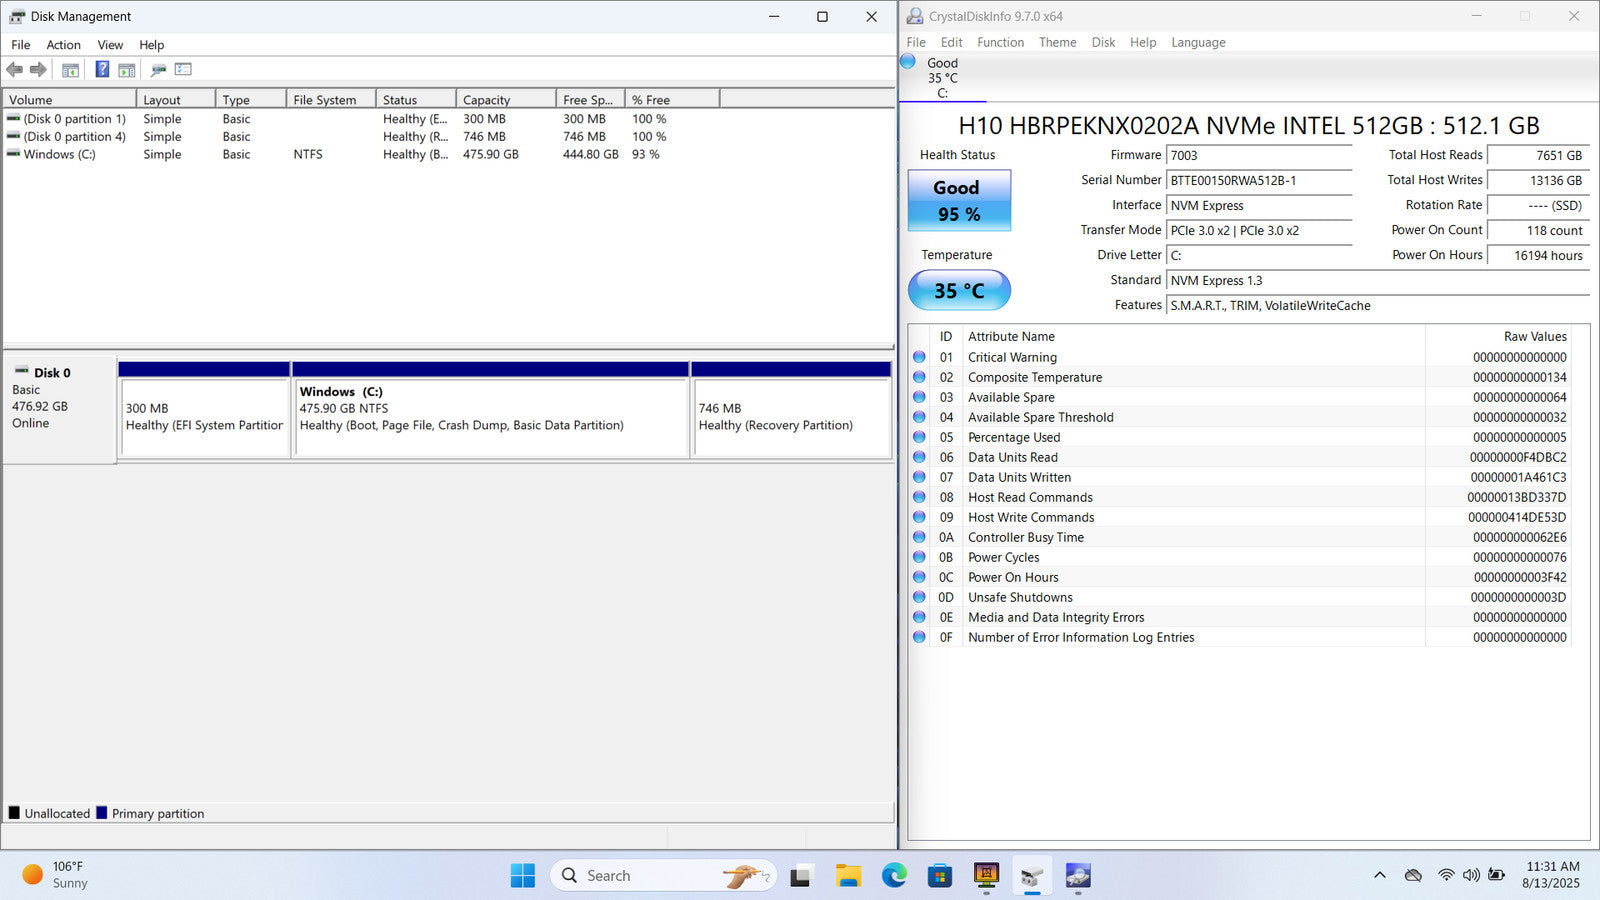Click the 35 °C temperature button
1600x900 pixels.
coord(958,291)
